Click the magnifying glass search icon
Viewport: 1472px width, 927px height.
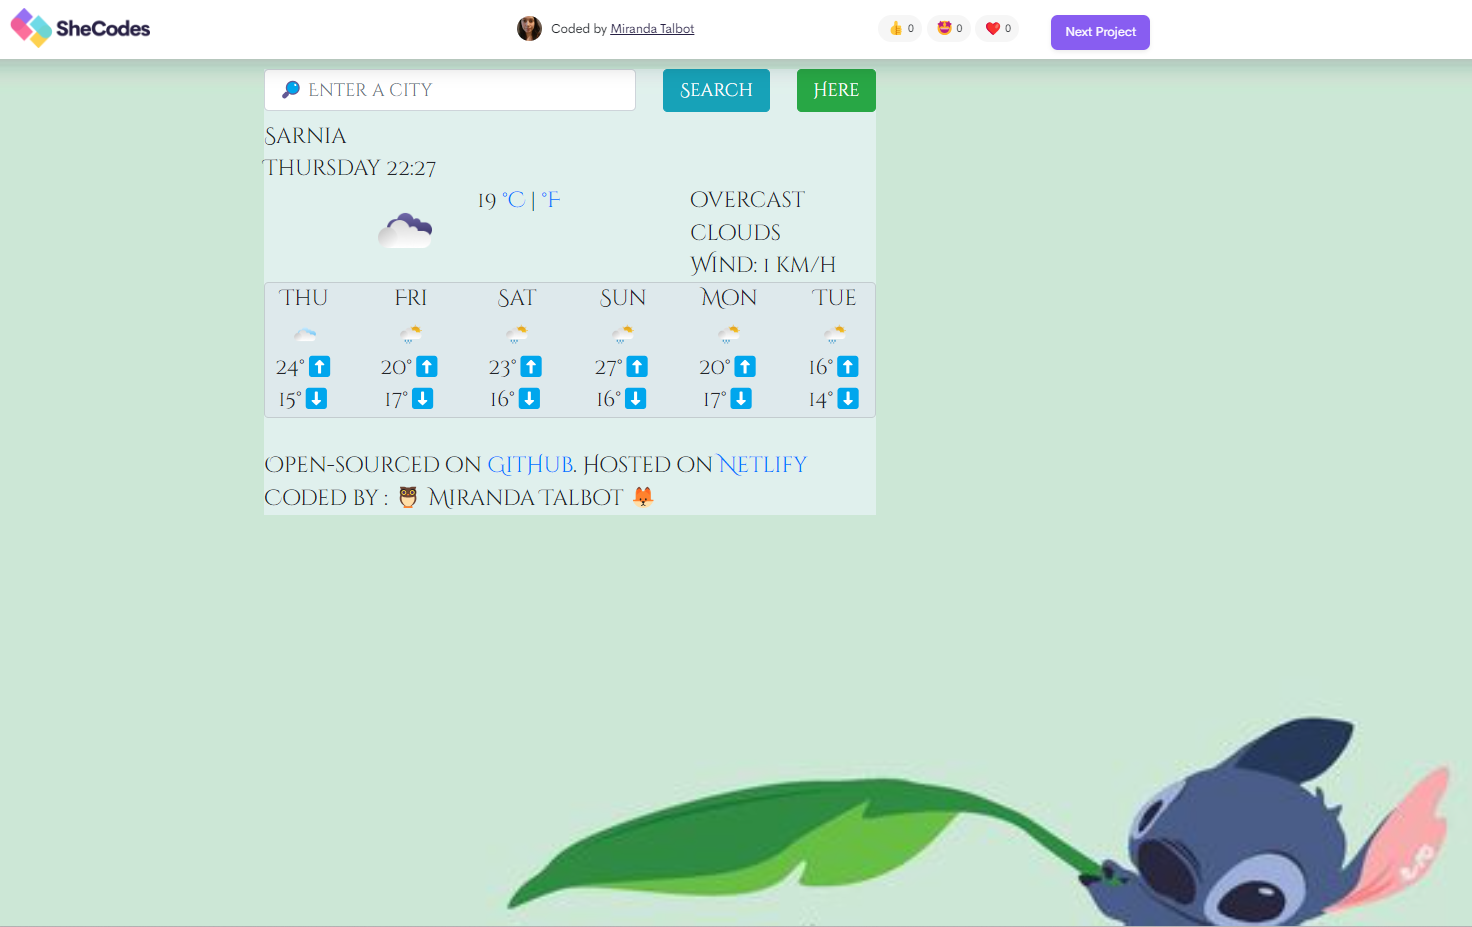coord(291,90)
